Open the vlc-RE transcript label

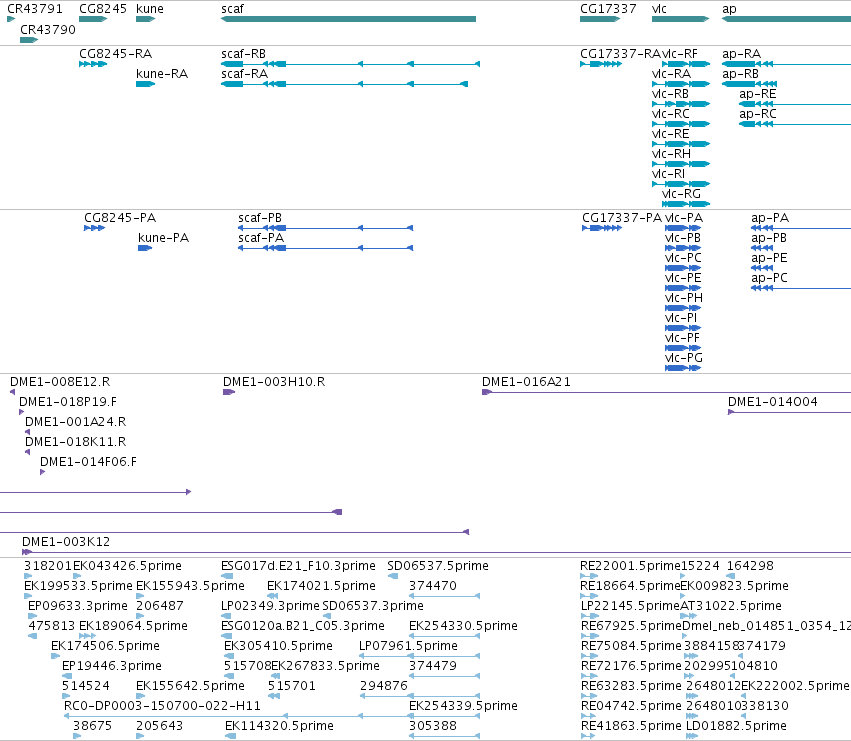click(670, 134)
